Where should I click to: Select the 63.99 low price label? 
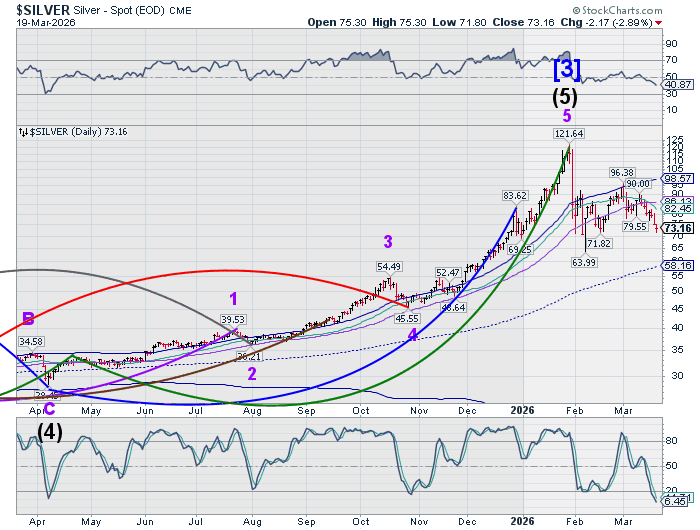583,262
